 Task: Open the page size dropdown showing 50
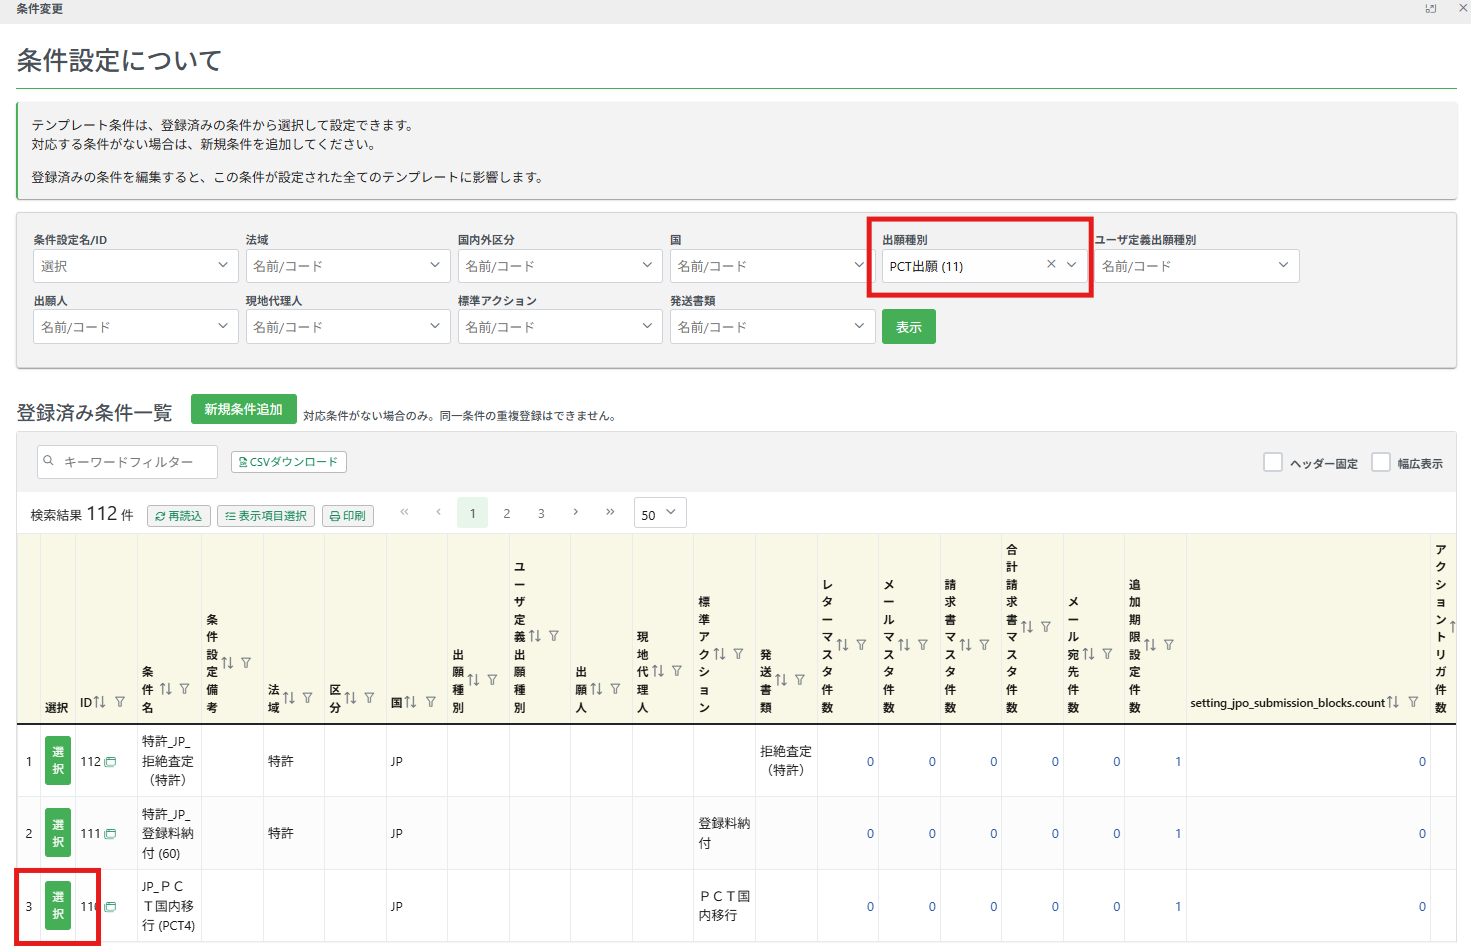coord(660,514)
